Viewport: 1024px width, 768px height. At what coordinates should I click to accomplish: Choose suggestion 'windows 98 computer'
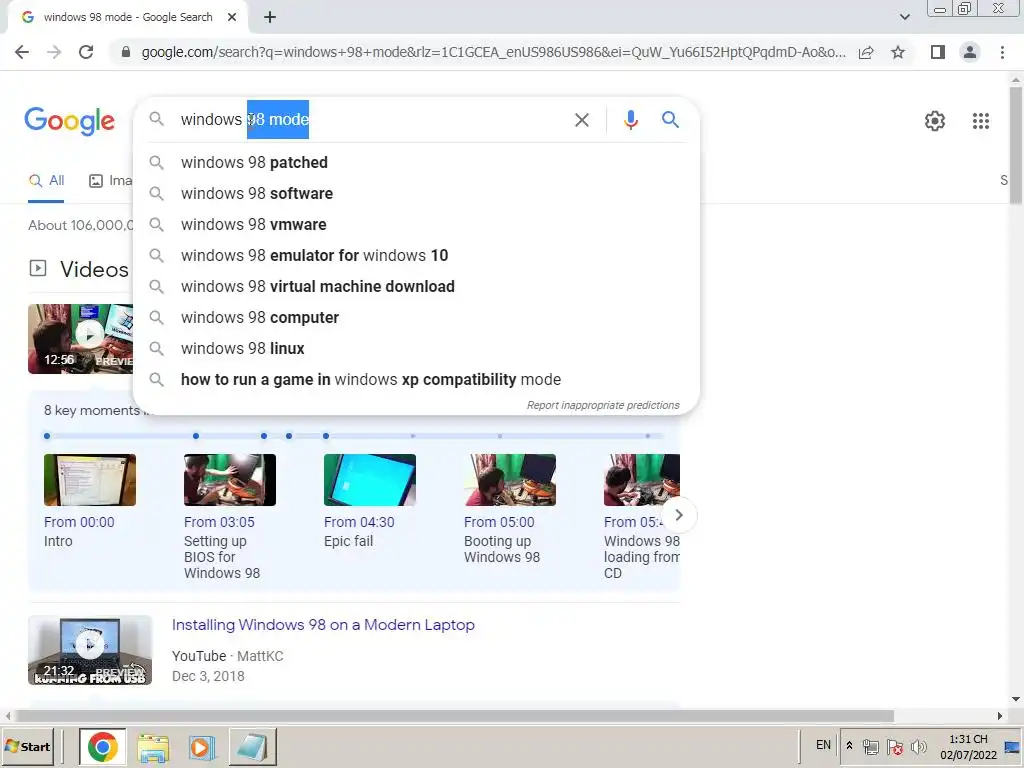[x=416, y=317]
